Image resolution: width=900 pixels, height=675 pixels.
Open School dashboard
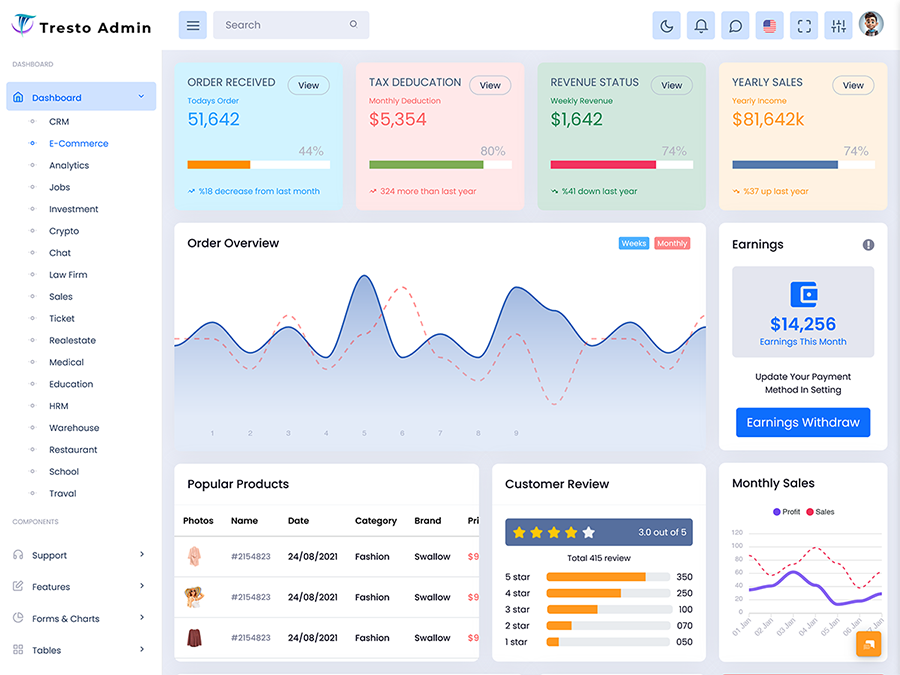point(64,471)
